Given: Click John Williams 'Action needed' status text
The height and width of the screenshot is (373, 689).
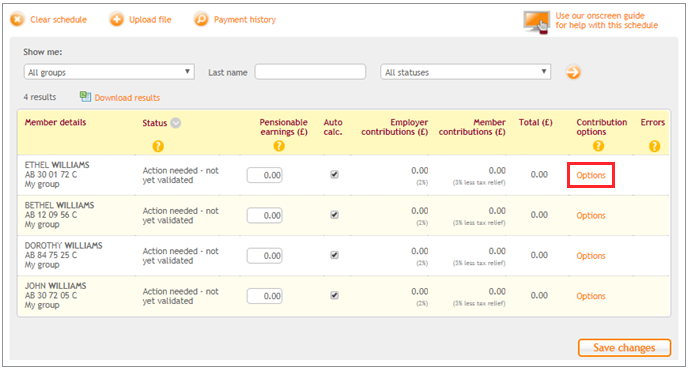Looking at the screenshot, I should pos(180,296).
